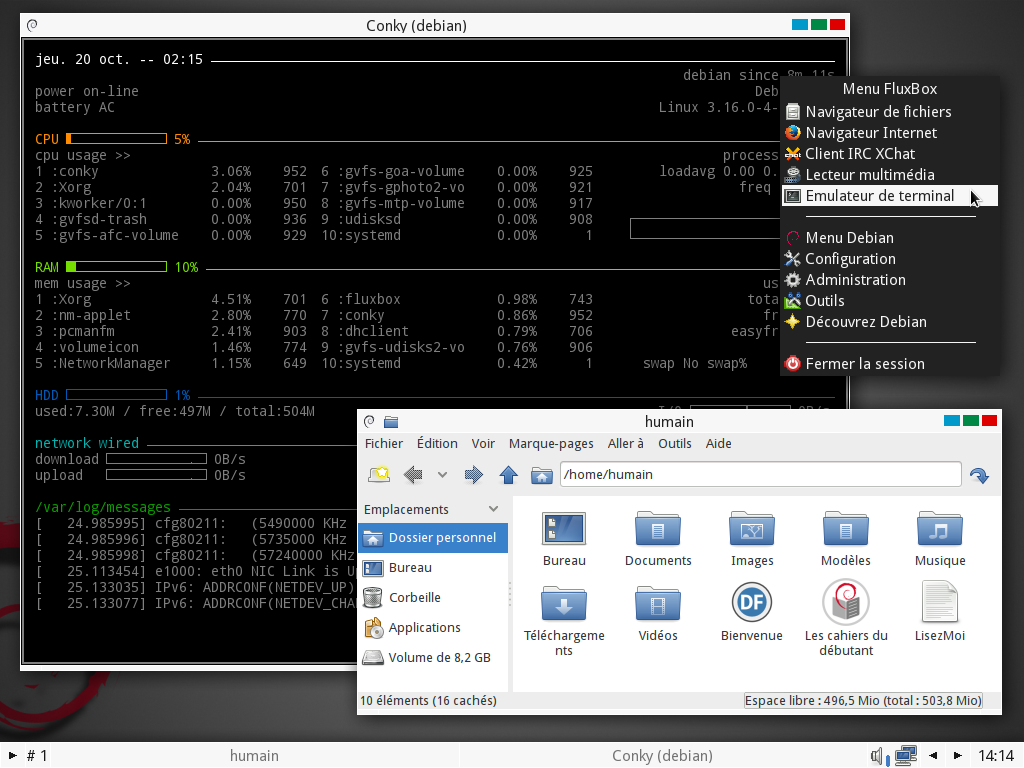Open the Outils menu in file manager

674,444
